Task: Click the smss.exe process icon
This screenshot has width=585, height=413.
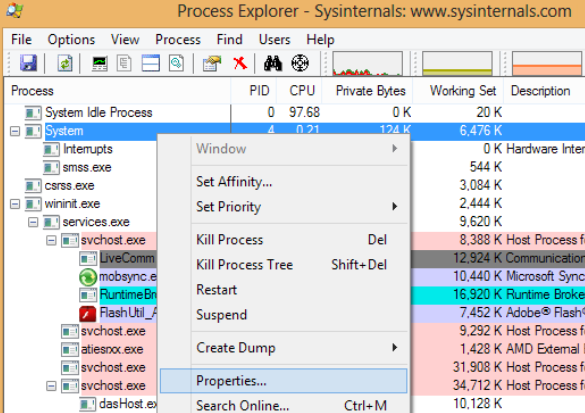Action: (x=51, y=168)
